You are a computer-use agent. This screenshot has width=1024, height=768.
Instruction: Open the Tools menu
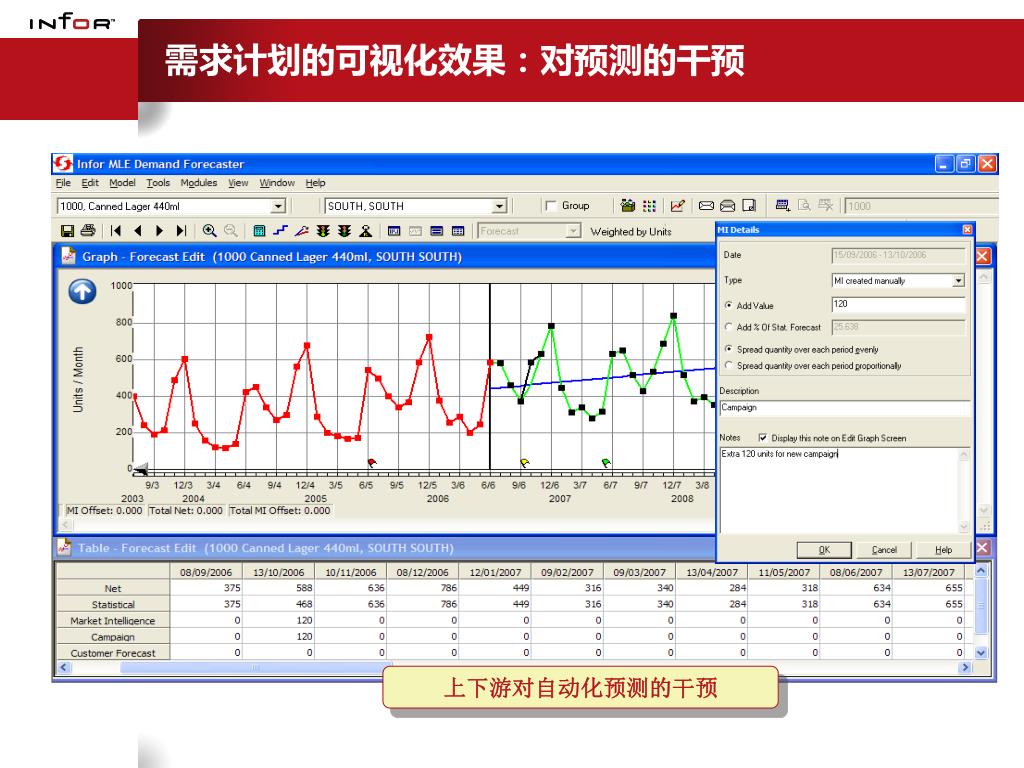[158, 183]
